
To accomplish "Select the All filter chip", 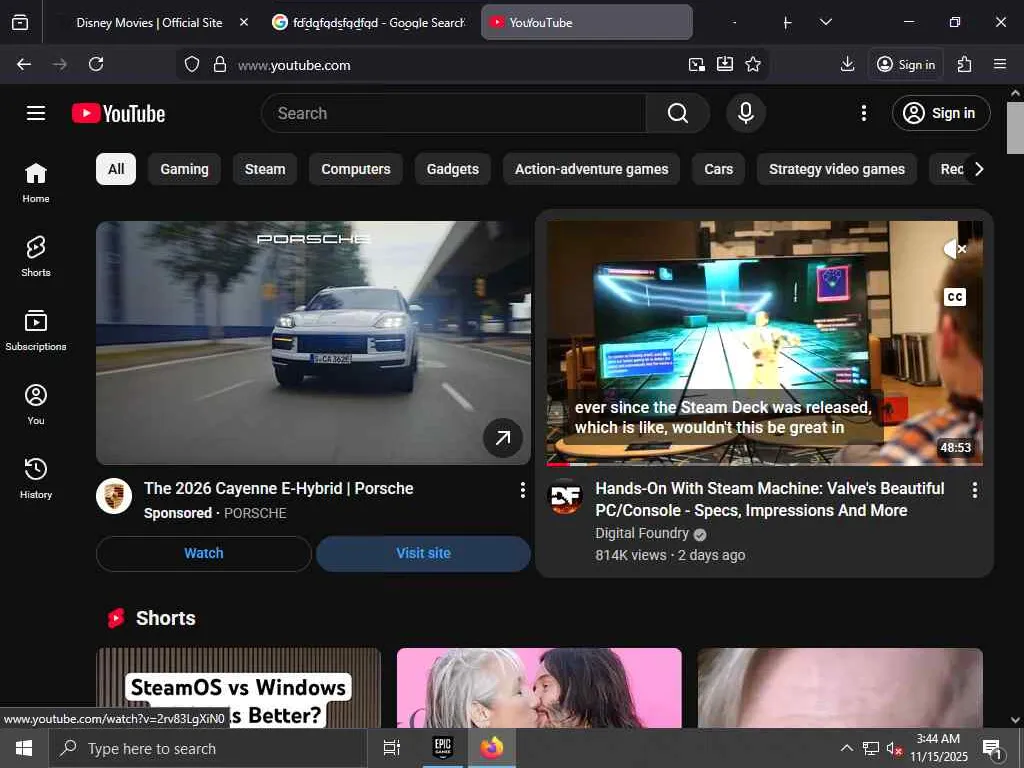I will (116, 169).
